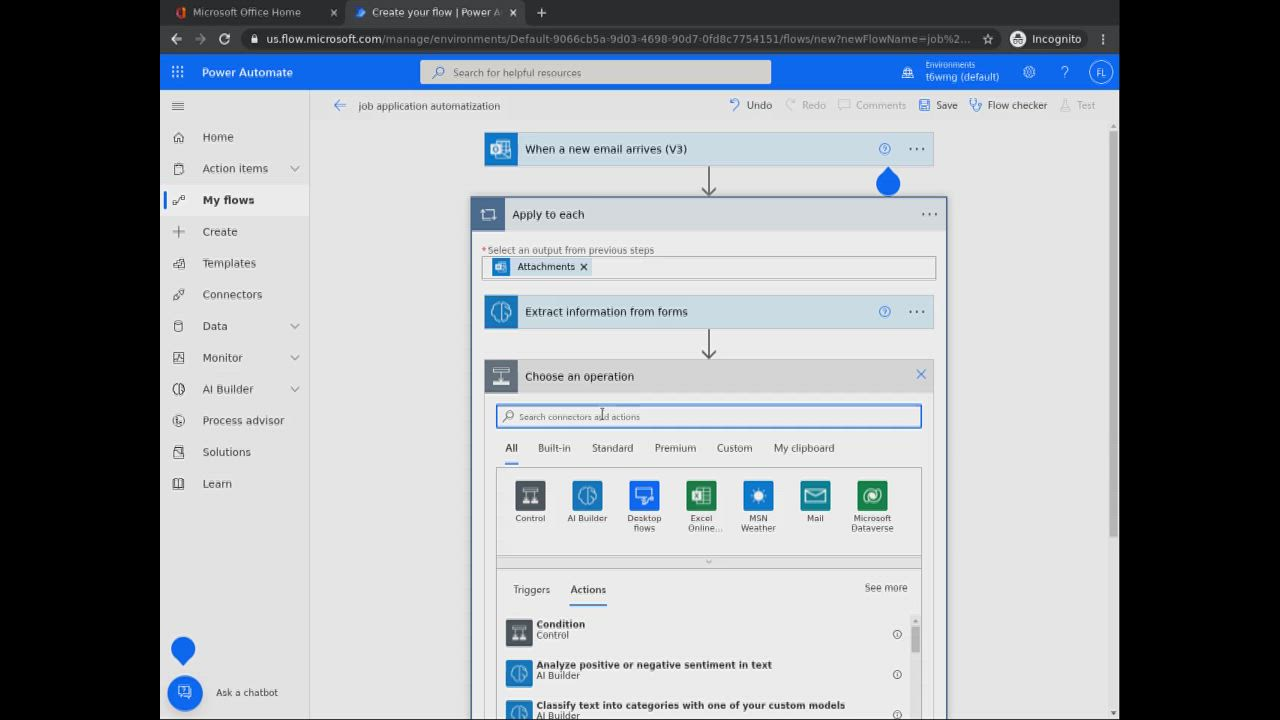1280x720 pixels.
Task: Open the settings gear icon
Action: (x=1029, y=72)
